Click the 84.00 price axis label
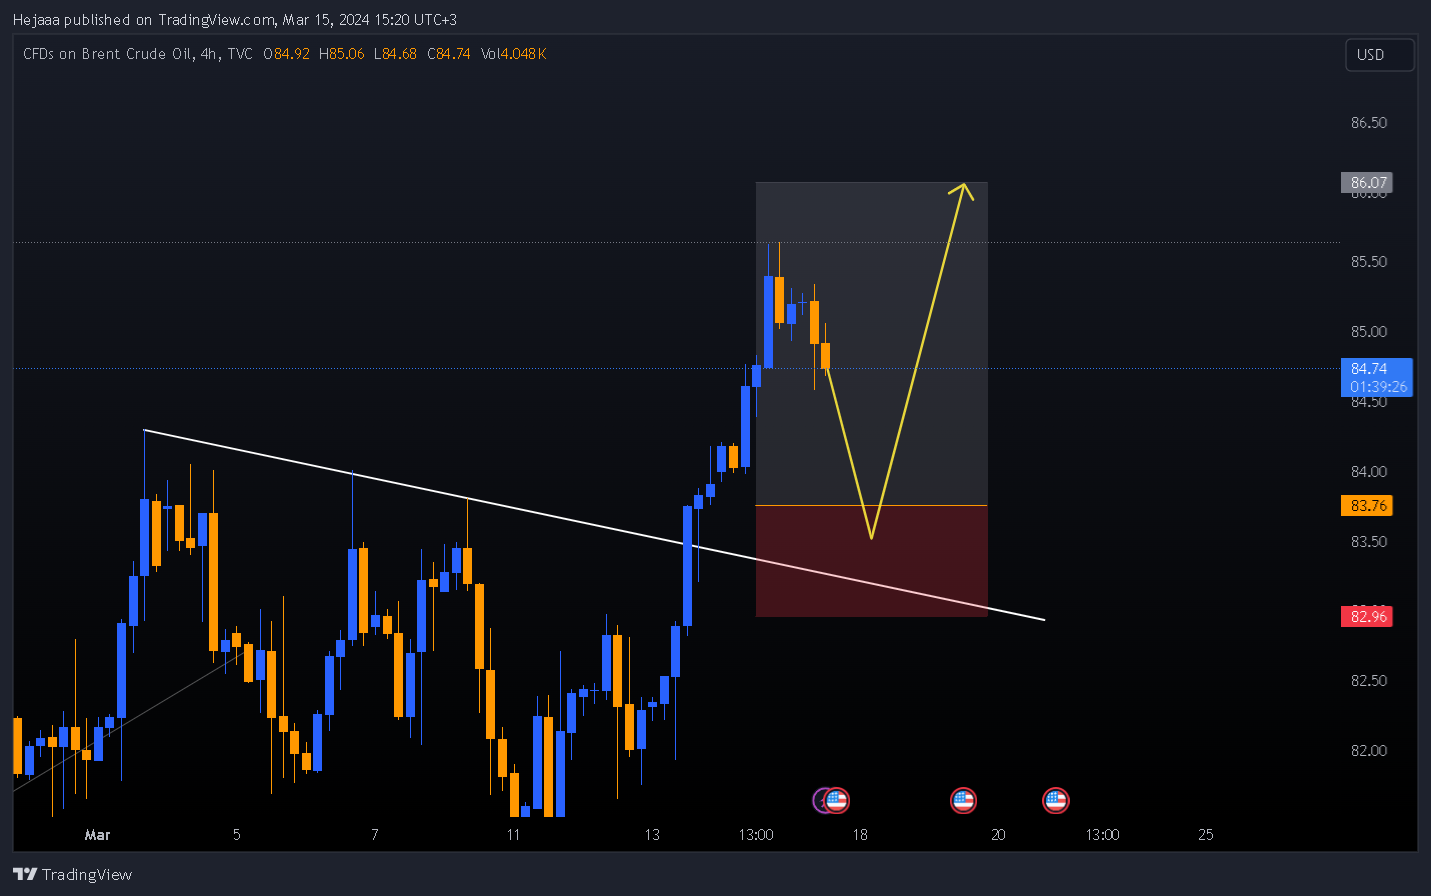This screenshot has height=896, width=1431. (x=1368, y=471)
